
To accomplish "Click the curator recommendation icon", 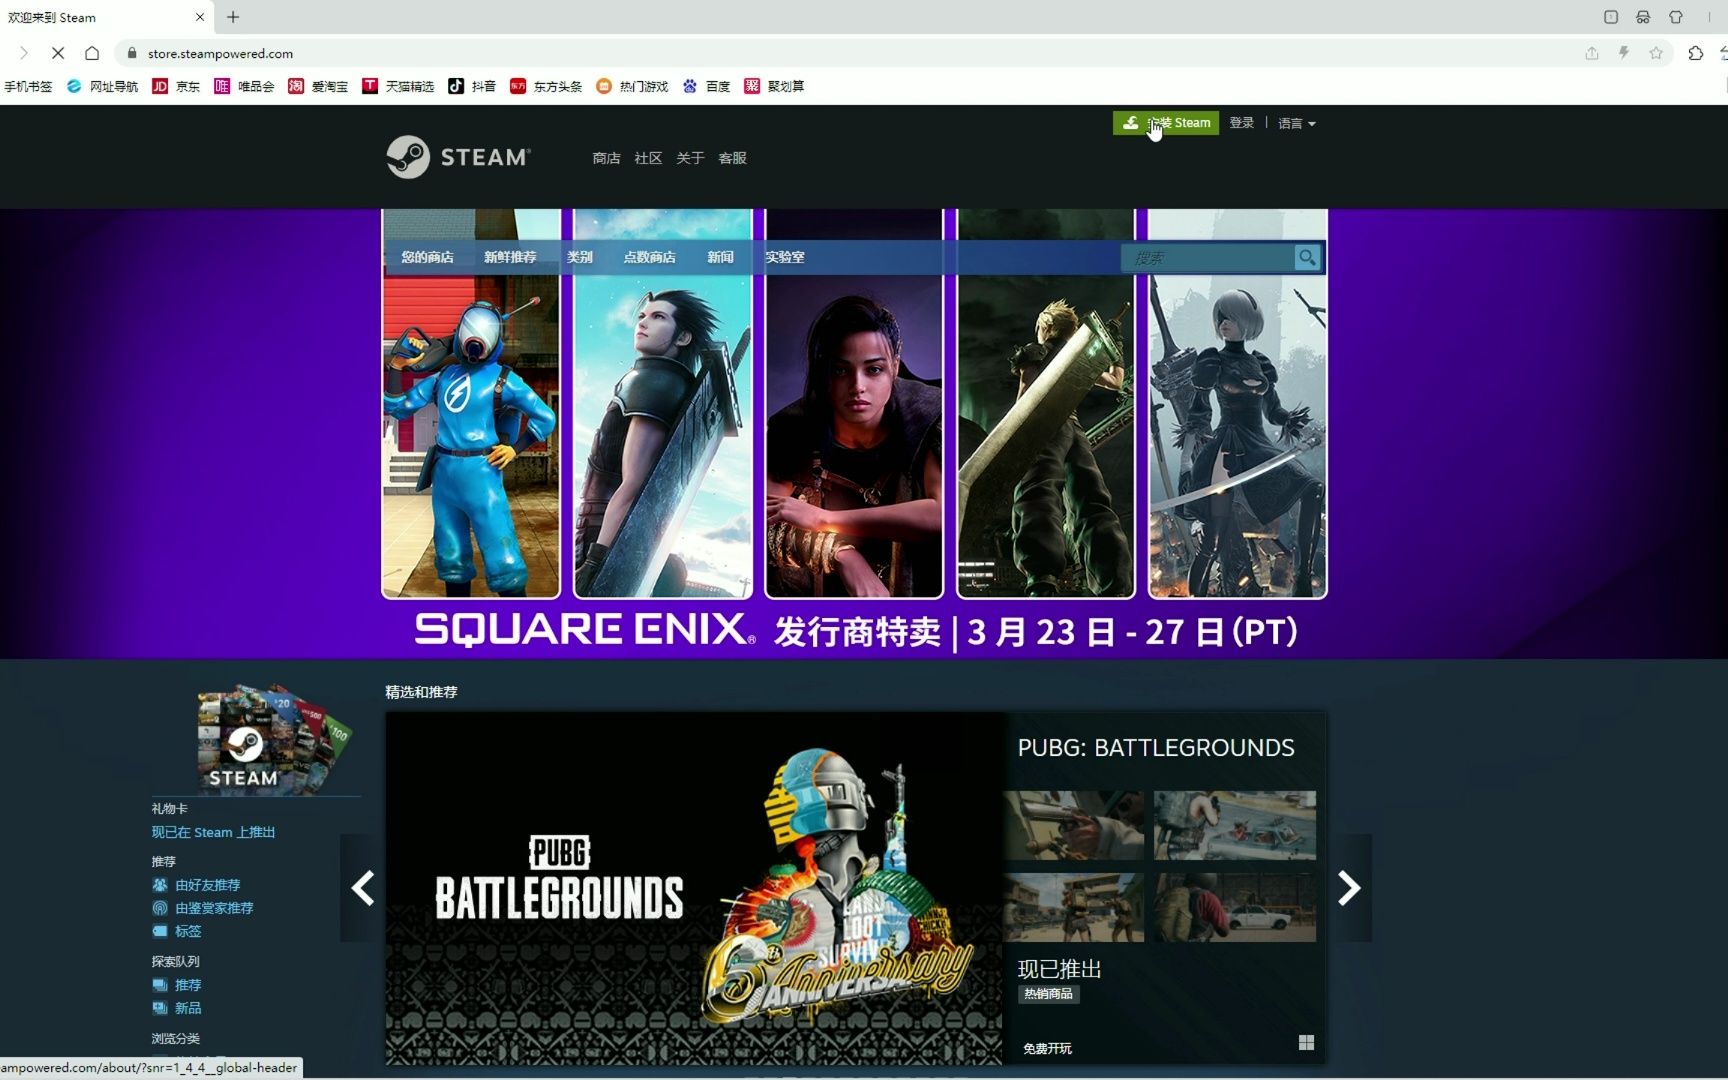I will tap(160, 908).
